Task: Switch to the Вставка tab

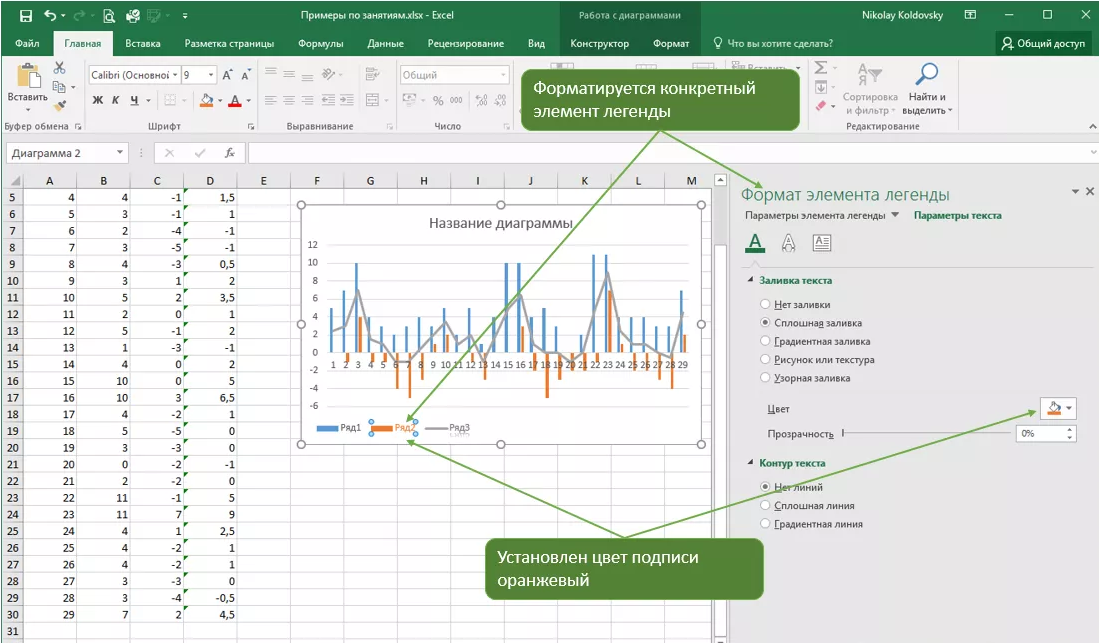Action: pos(143,43)
